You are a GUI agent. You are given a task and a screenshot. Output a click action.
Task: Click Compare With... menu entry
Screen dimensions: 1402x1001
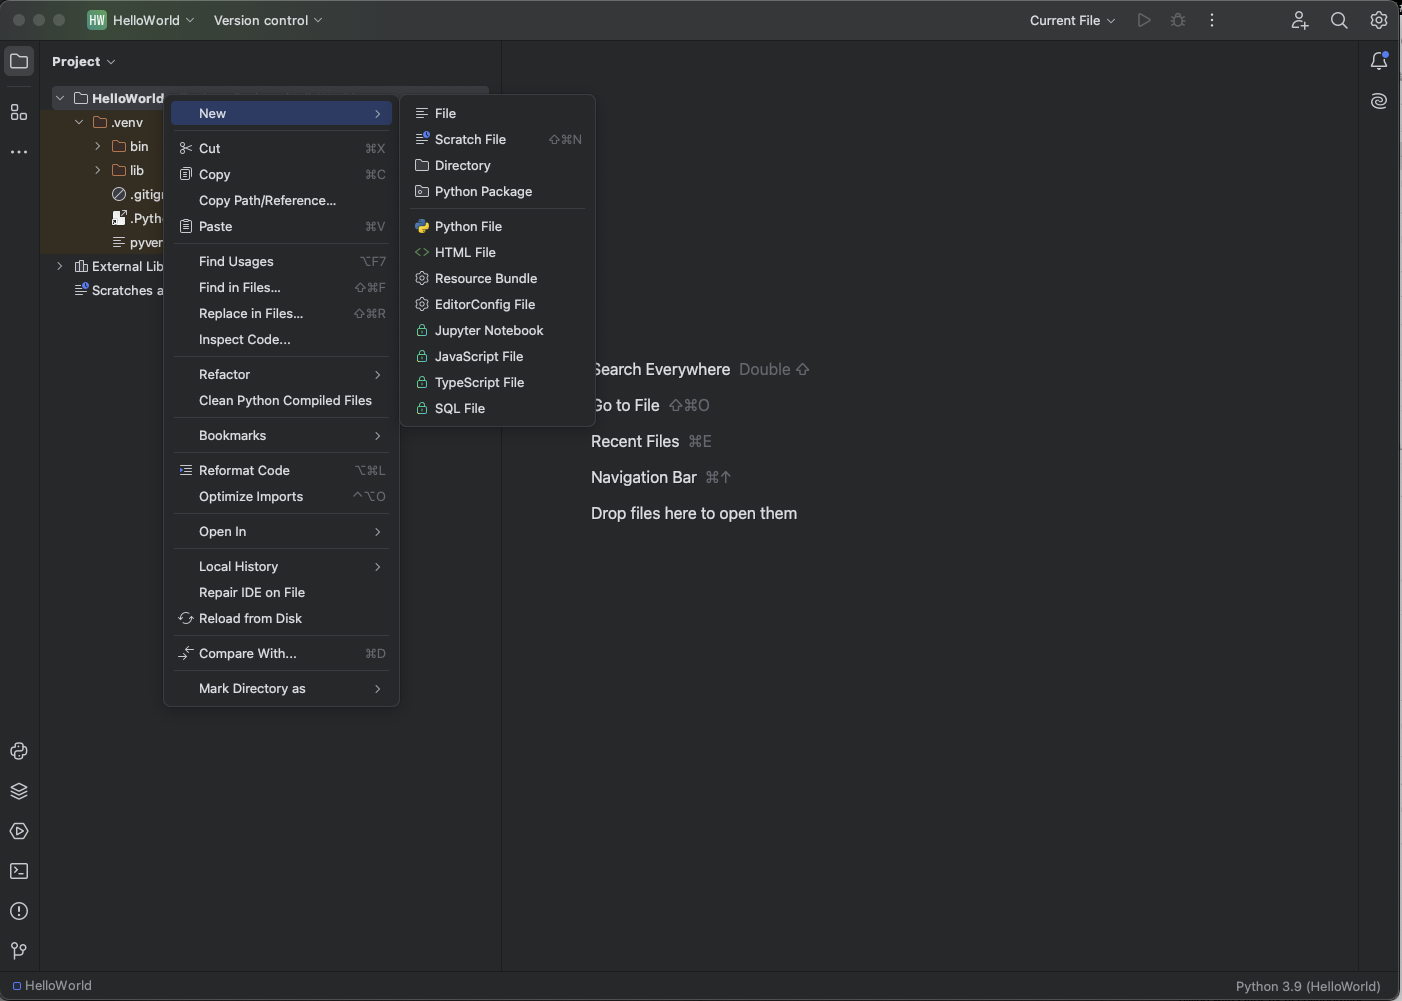click(281, 653)
